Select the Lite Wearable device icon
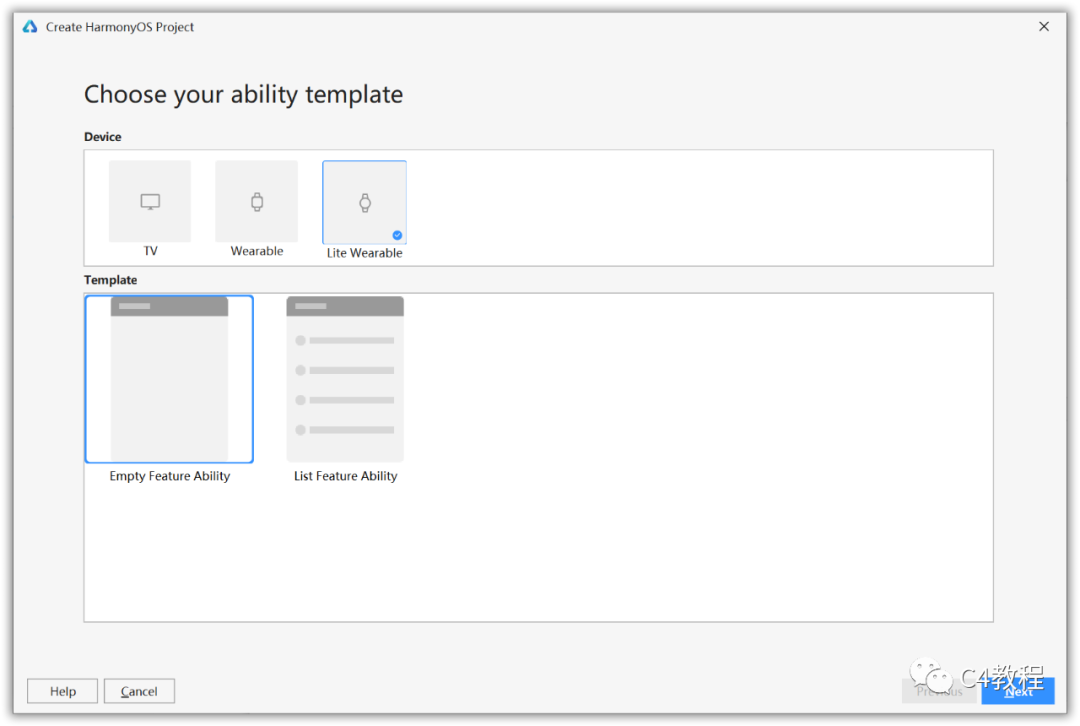Viewport: 1080px width, 726px height. point(364,202)
